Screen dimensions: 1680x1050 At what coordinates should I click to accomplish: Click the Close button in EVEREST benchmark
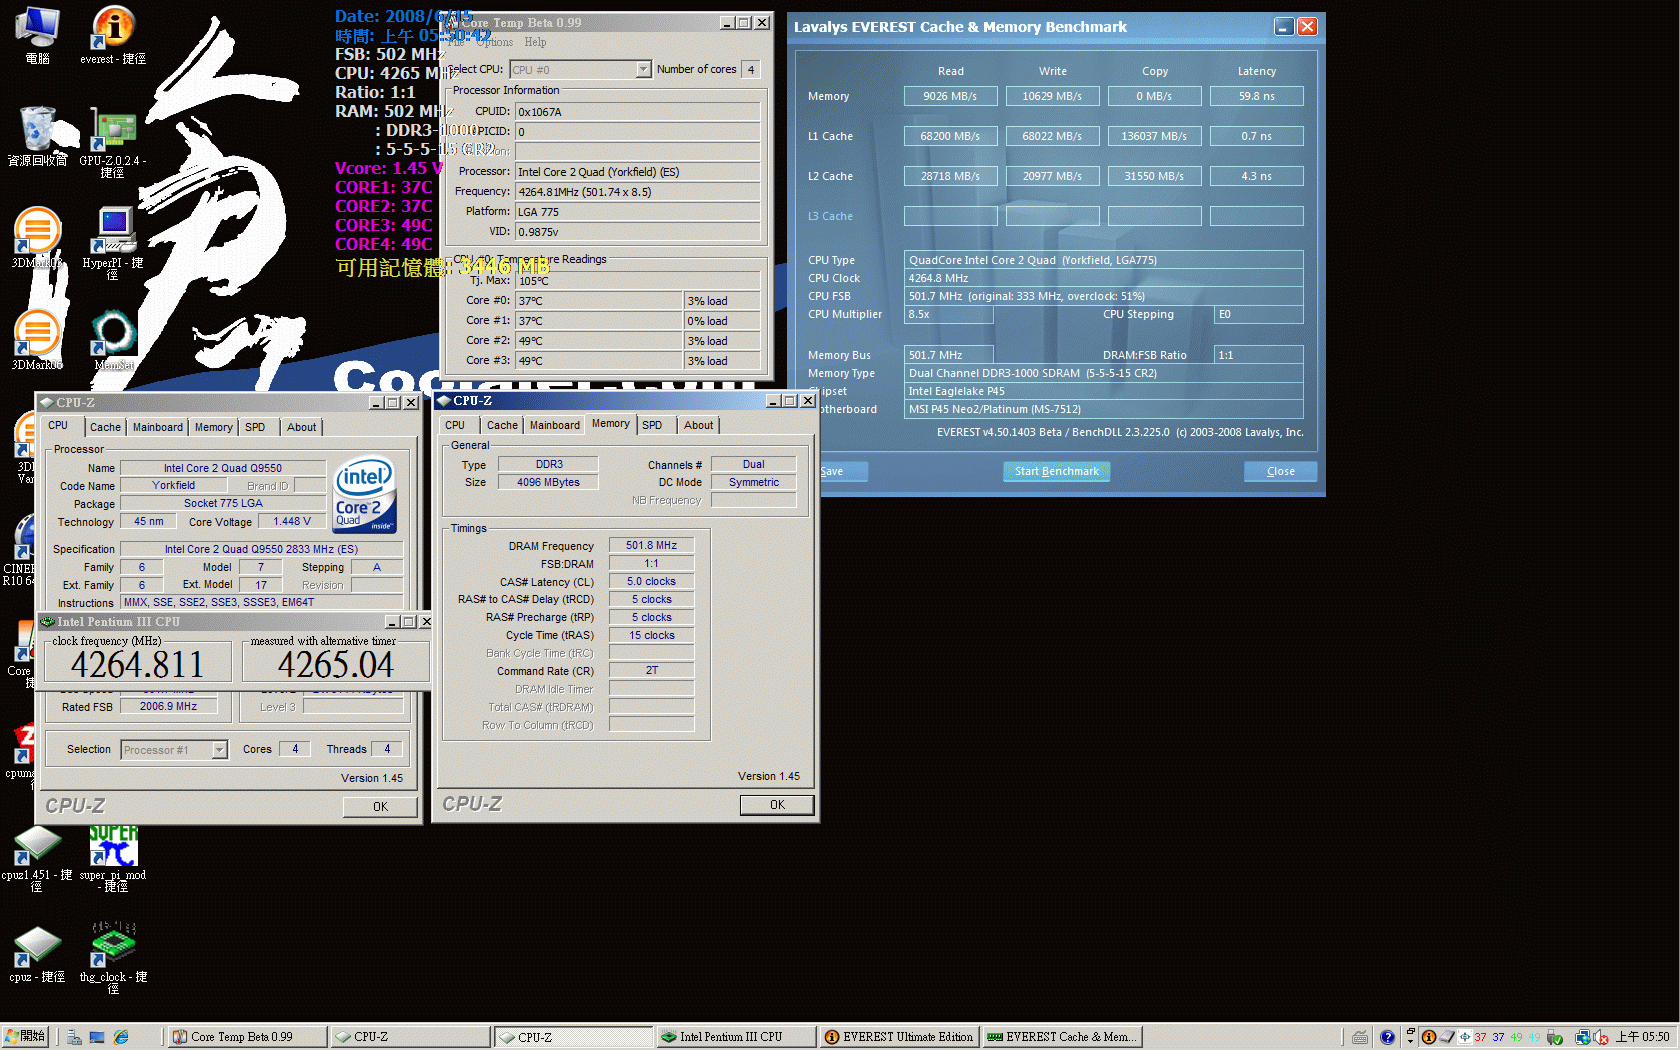tap(1280, 471)
